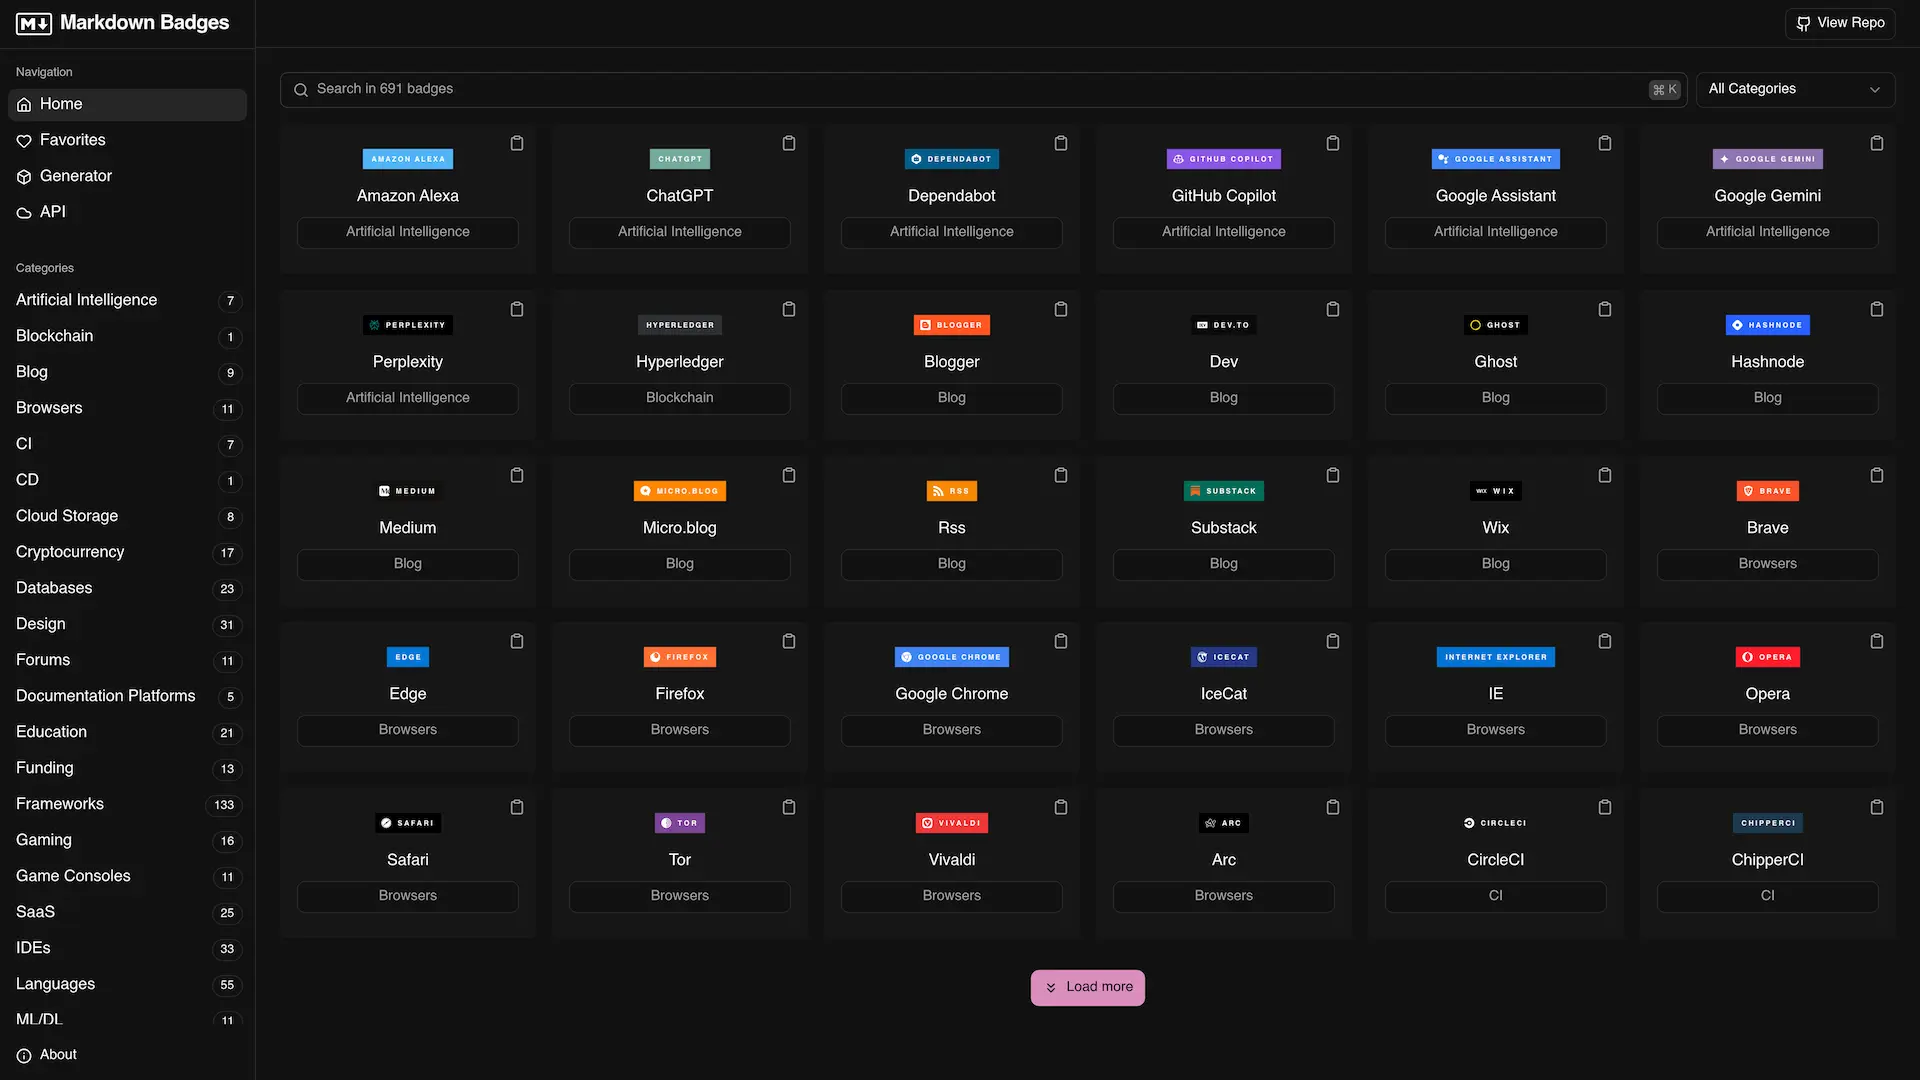The height and width of the screenshot is (1080, 1920).
Task: Open the API page
Action: click(x=127, y=212)
